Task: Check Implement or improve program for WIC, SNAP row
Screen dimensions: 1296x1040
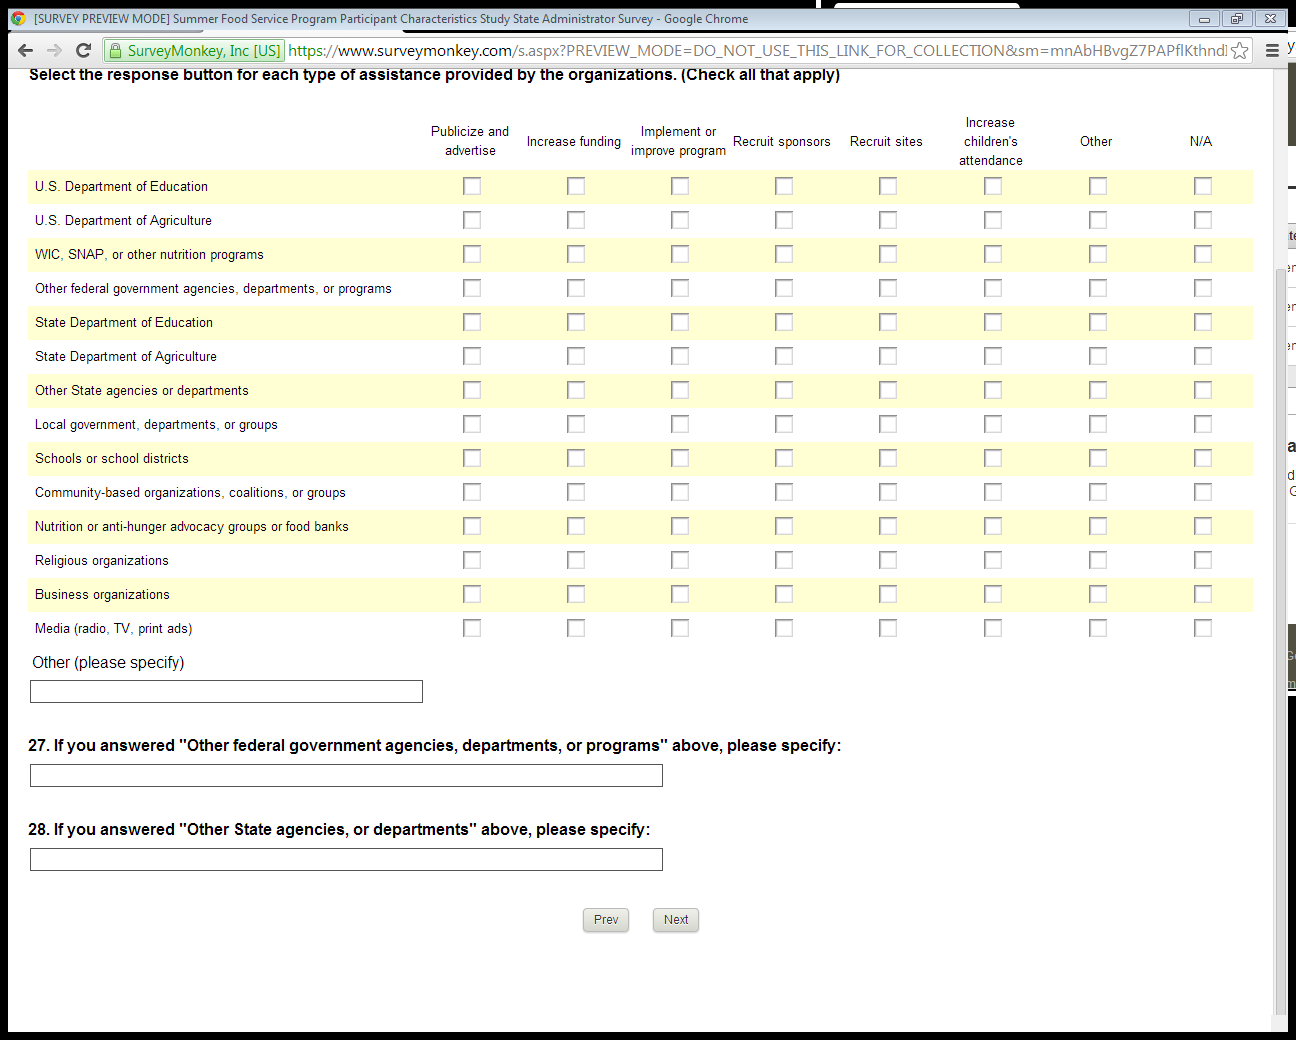Action: coord(680,254)
